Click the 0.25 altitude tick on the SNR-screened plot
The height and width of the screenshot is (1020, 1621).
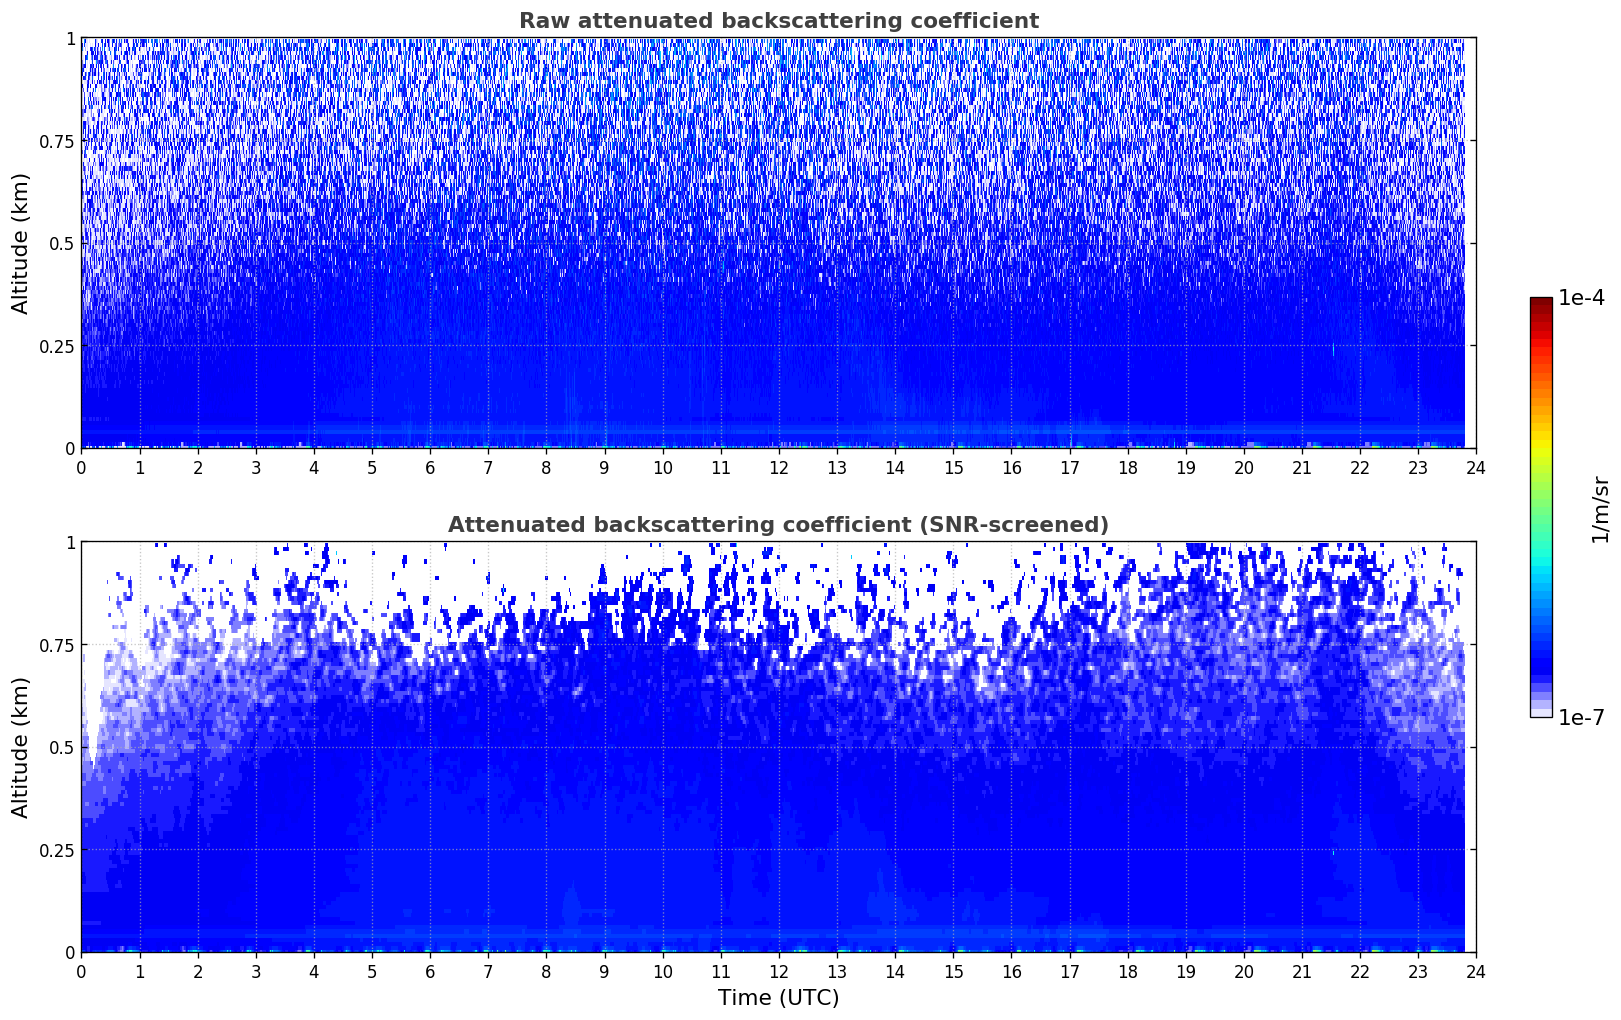(x=57, y=851)
